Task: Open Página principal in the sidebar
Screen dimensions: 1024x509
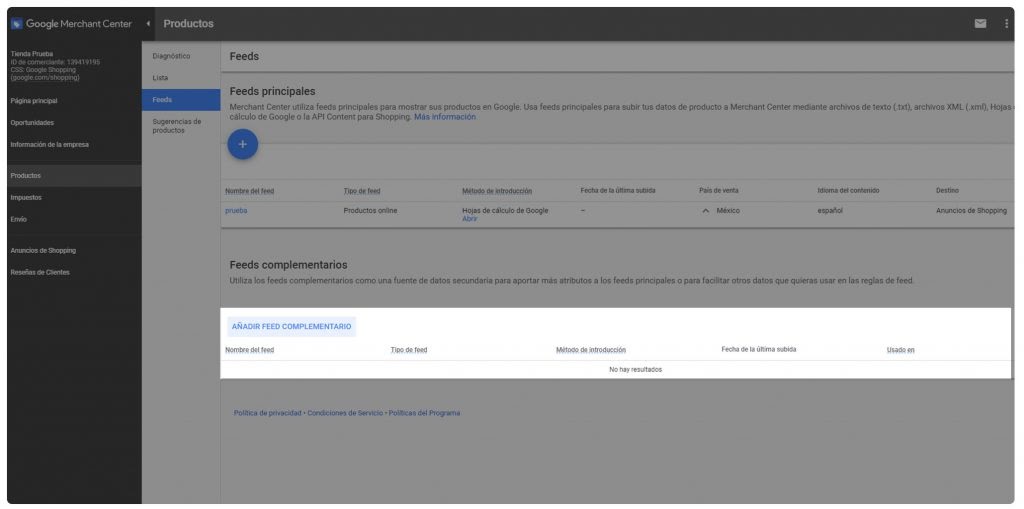Action: tap(34, 101)
